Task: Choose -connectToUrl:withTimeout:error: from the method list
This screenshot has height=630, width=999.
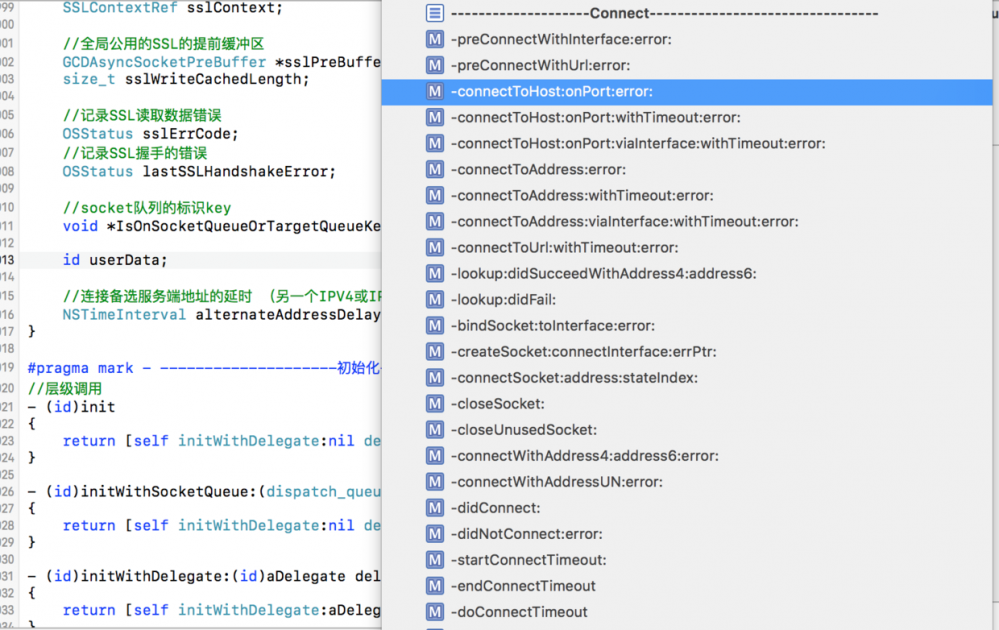Action: 560,247
